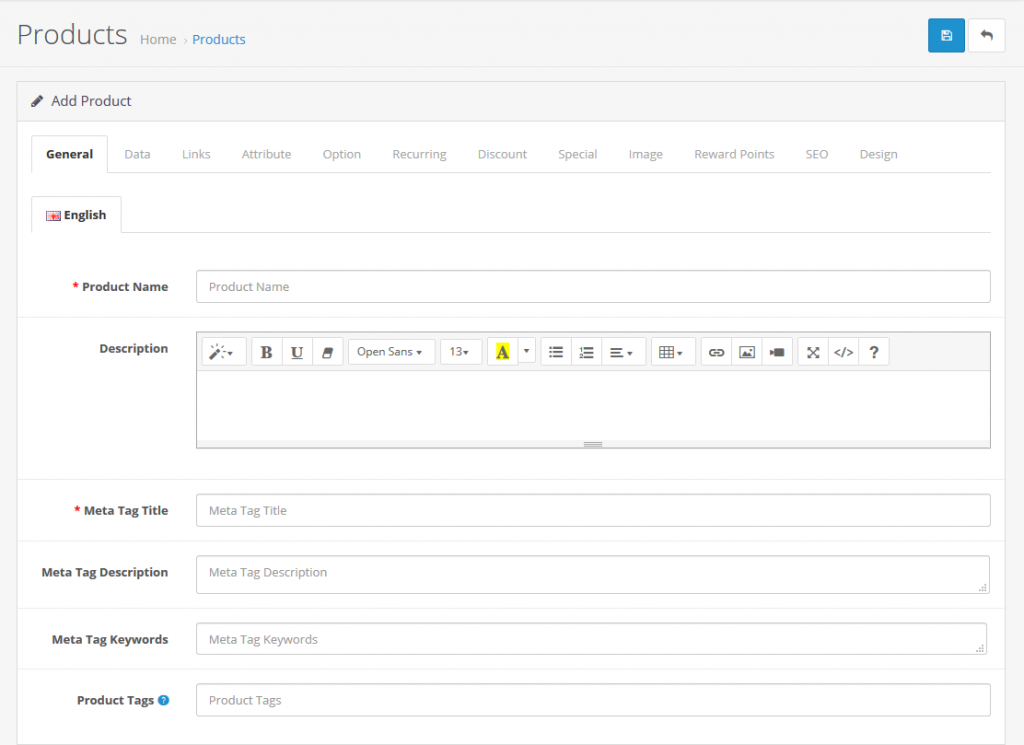Open the Open Sans font family dropdown
The image size is (1024, 745).
click(391, 351)
